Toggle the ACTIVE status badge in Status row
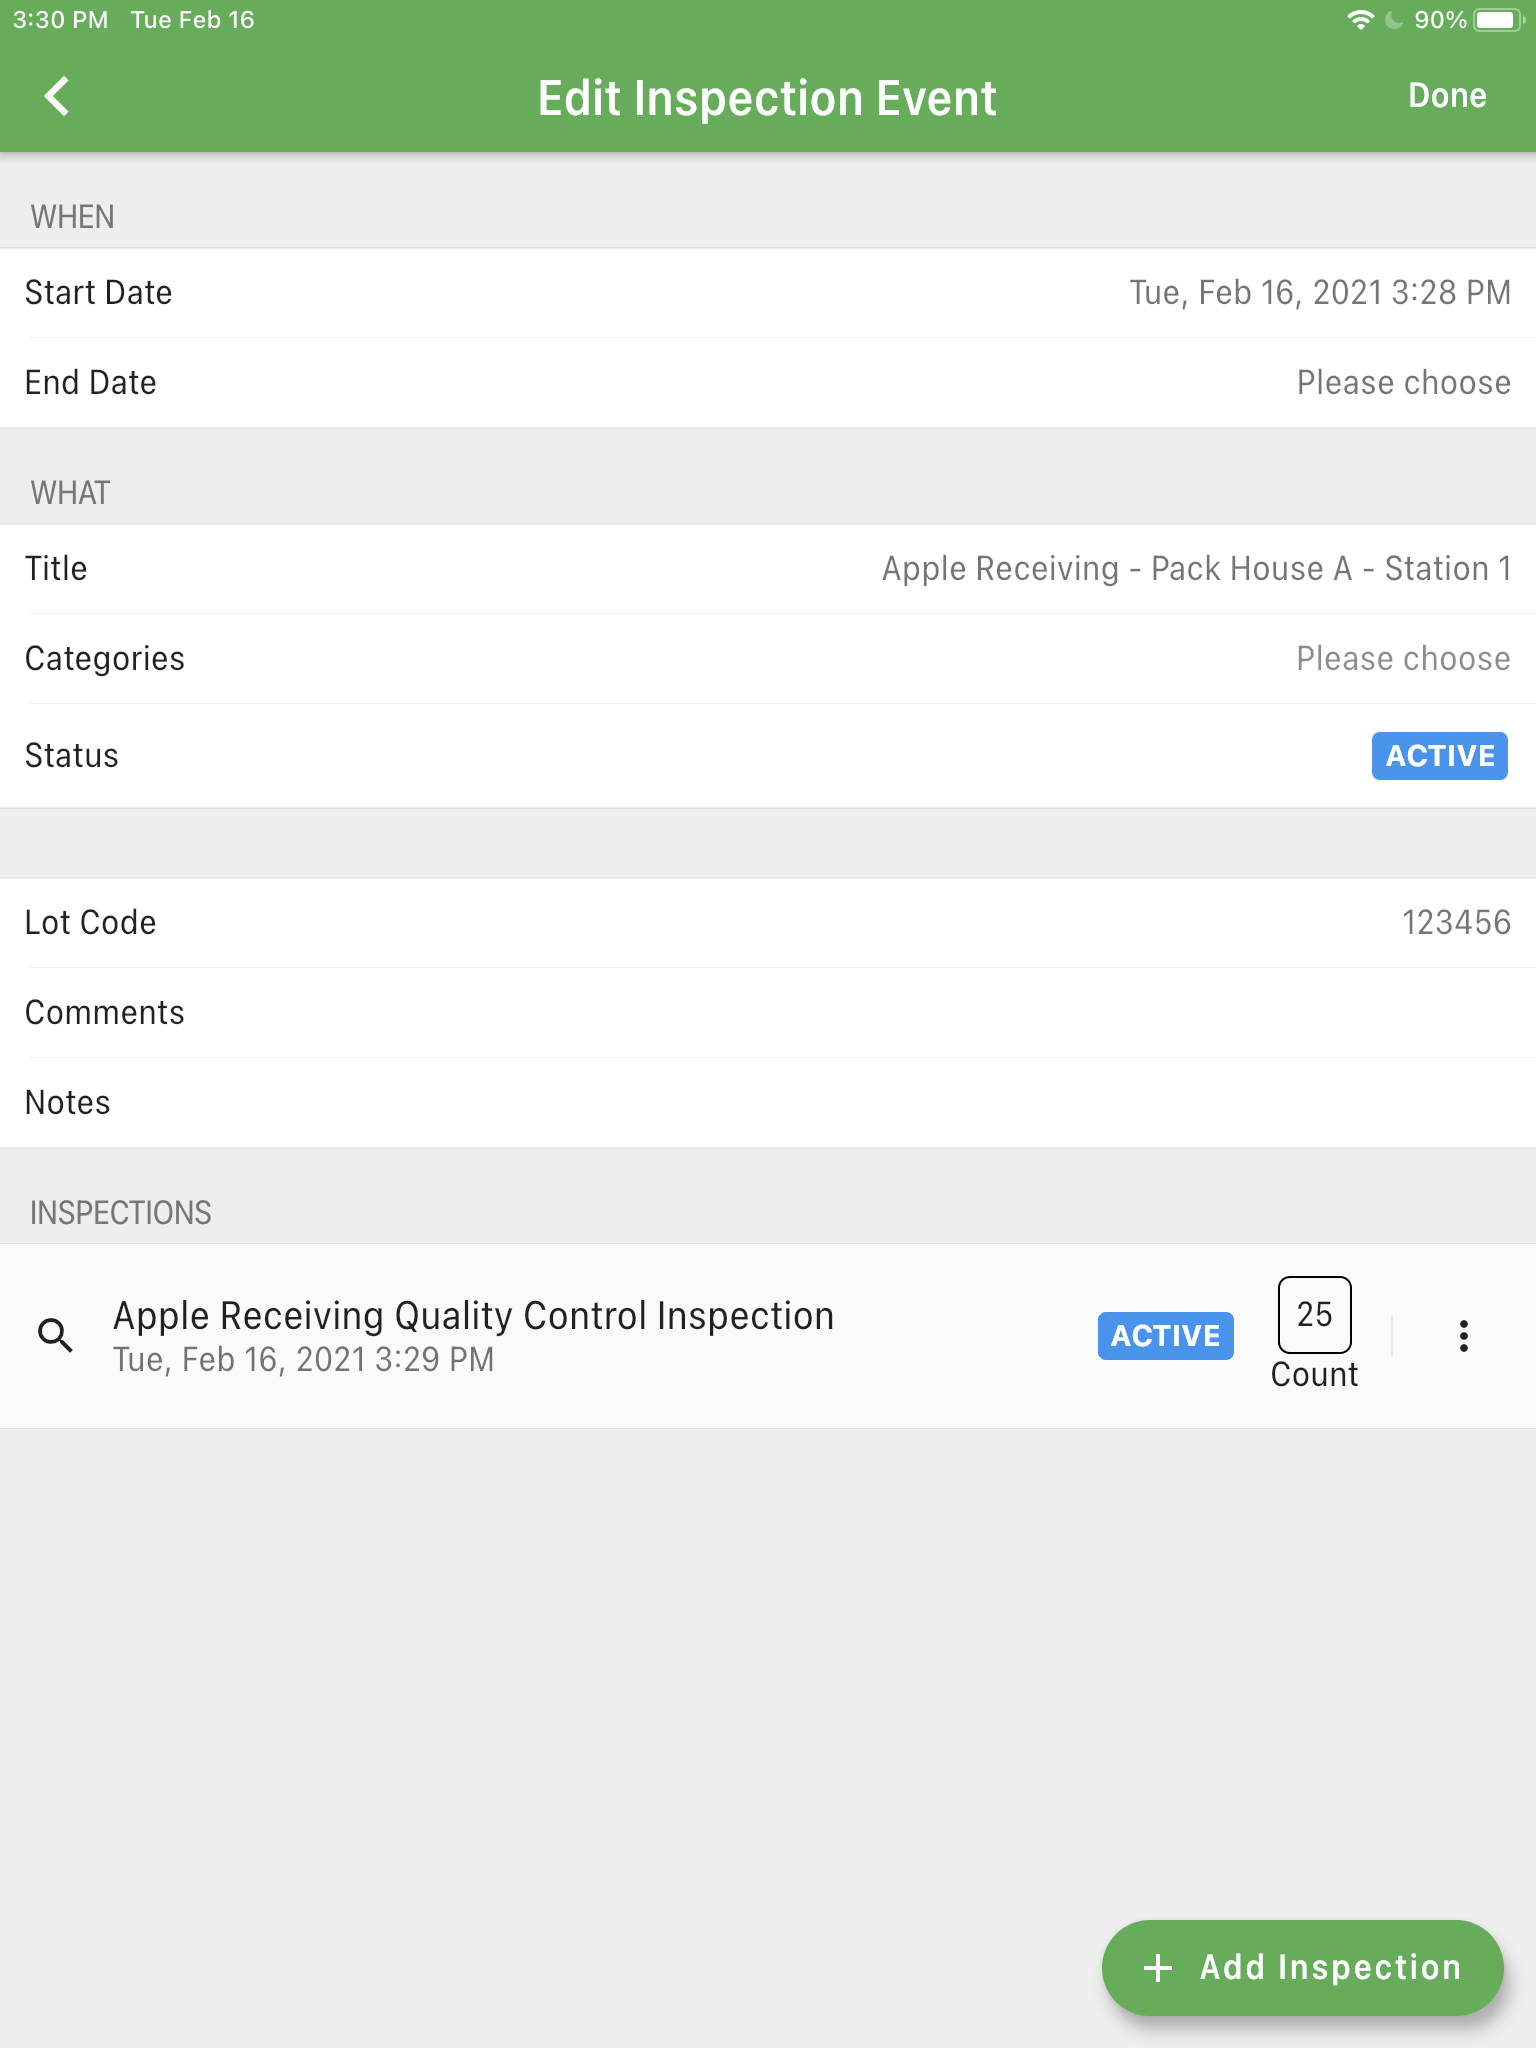The height and width of the screenshot is (2048, 1536). pos(1439,756)
